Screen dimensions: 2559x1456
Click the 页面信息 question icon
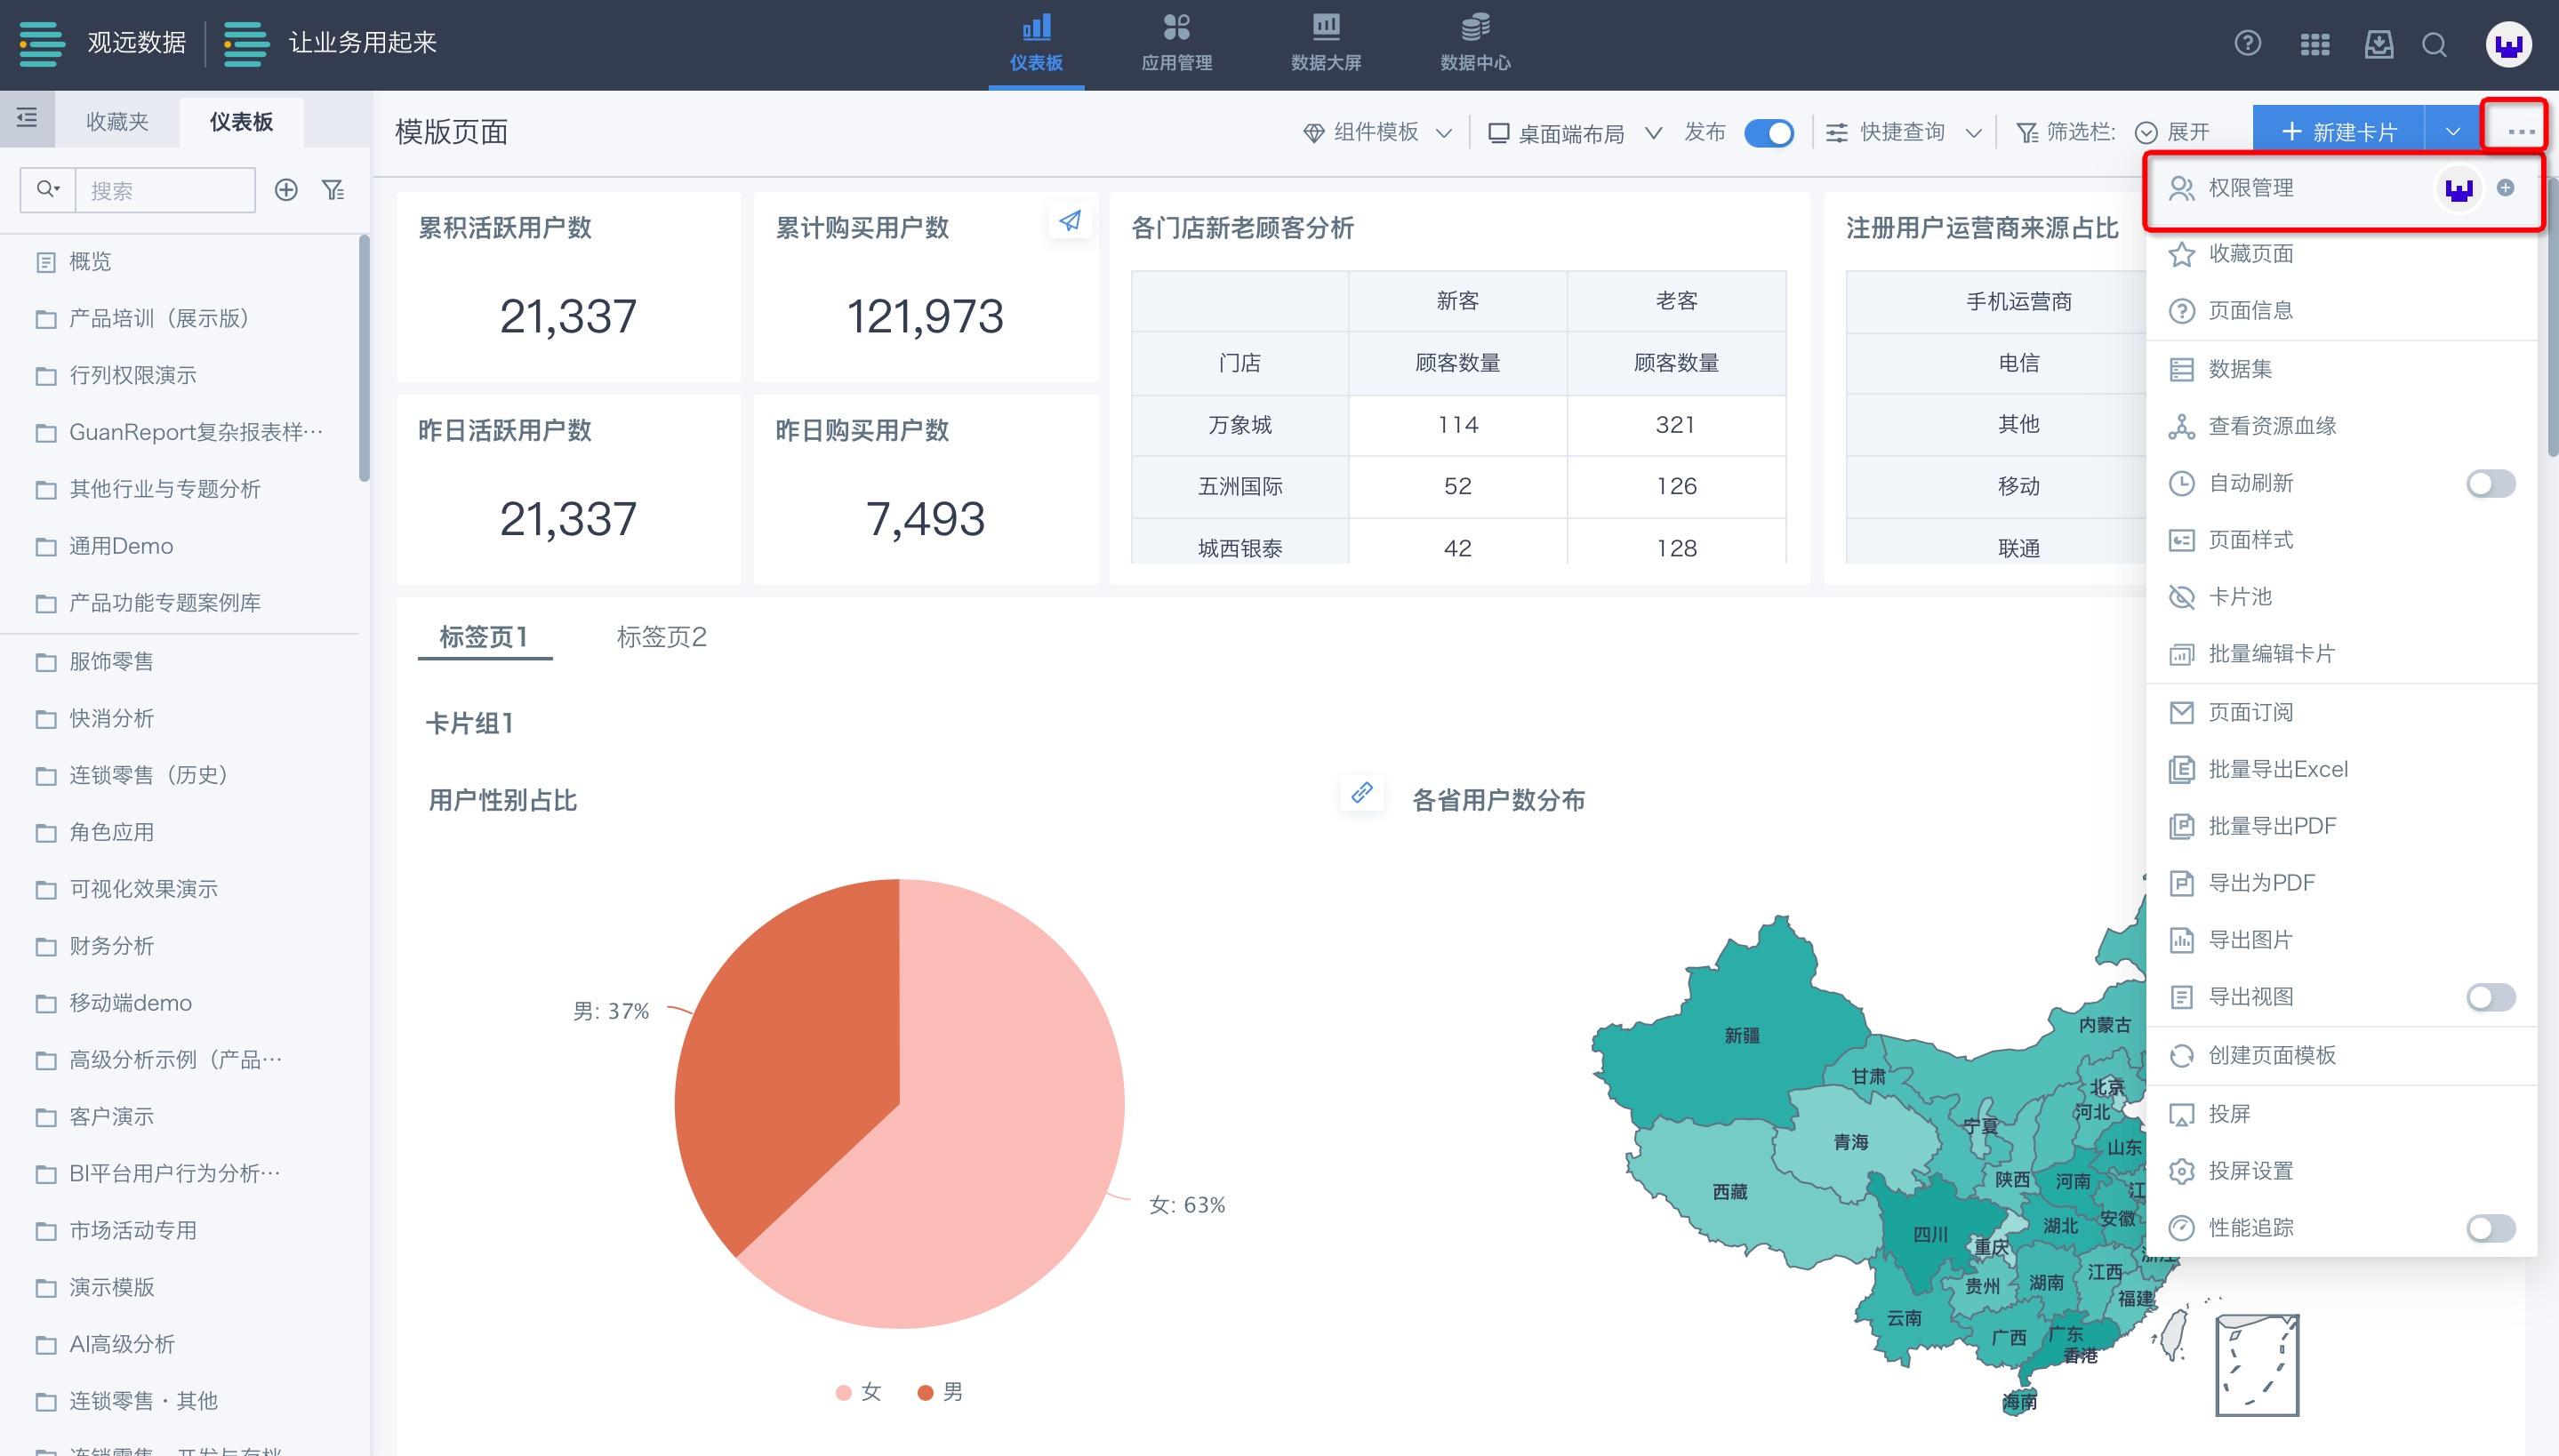[2181, 311]
